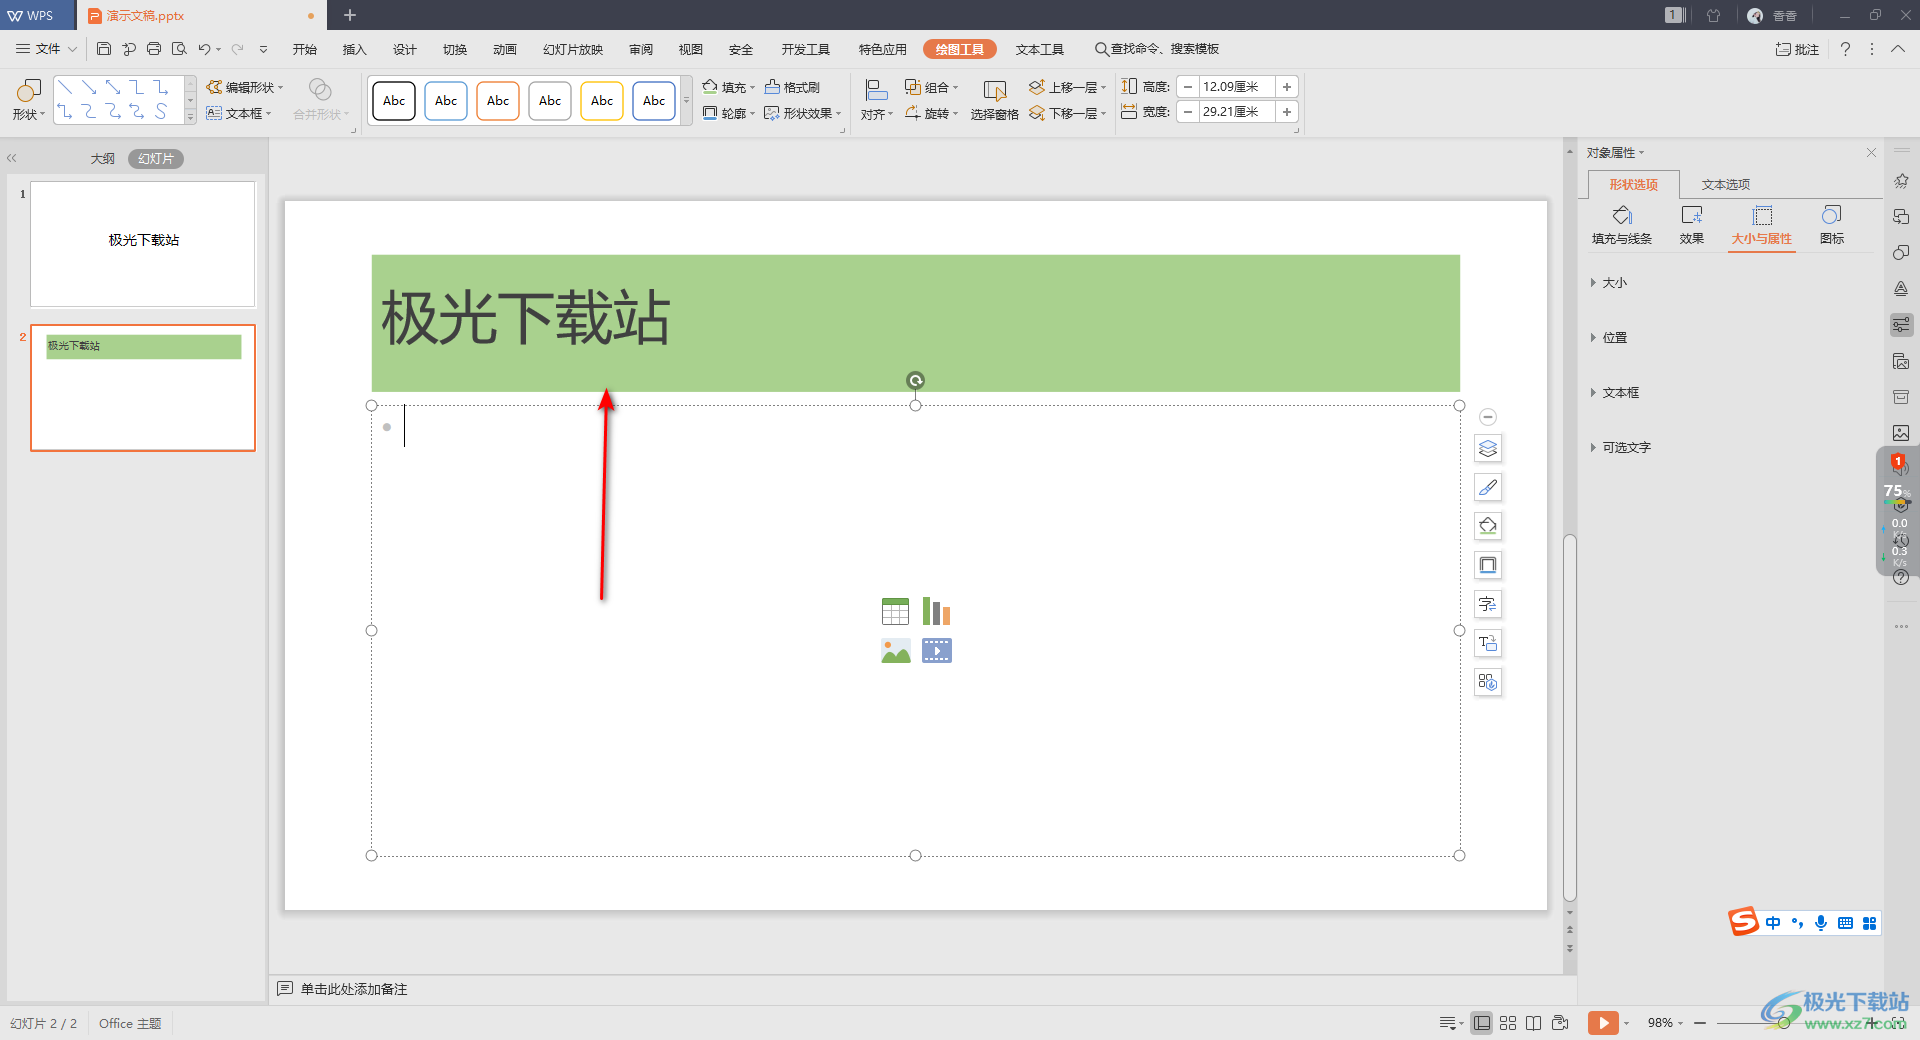The height and width of the screenshot is (1040, 1920).
Task: Open the 效果 effects section icon
Action: pos(1692,225)
